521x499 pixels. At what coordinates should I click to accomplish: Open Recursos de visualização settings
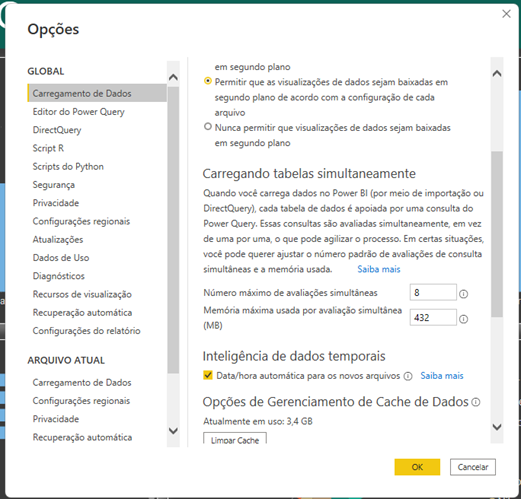click(x=82, y=294)
